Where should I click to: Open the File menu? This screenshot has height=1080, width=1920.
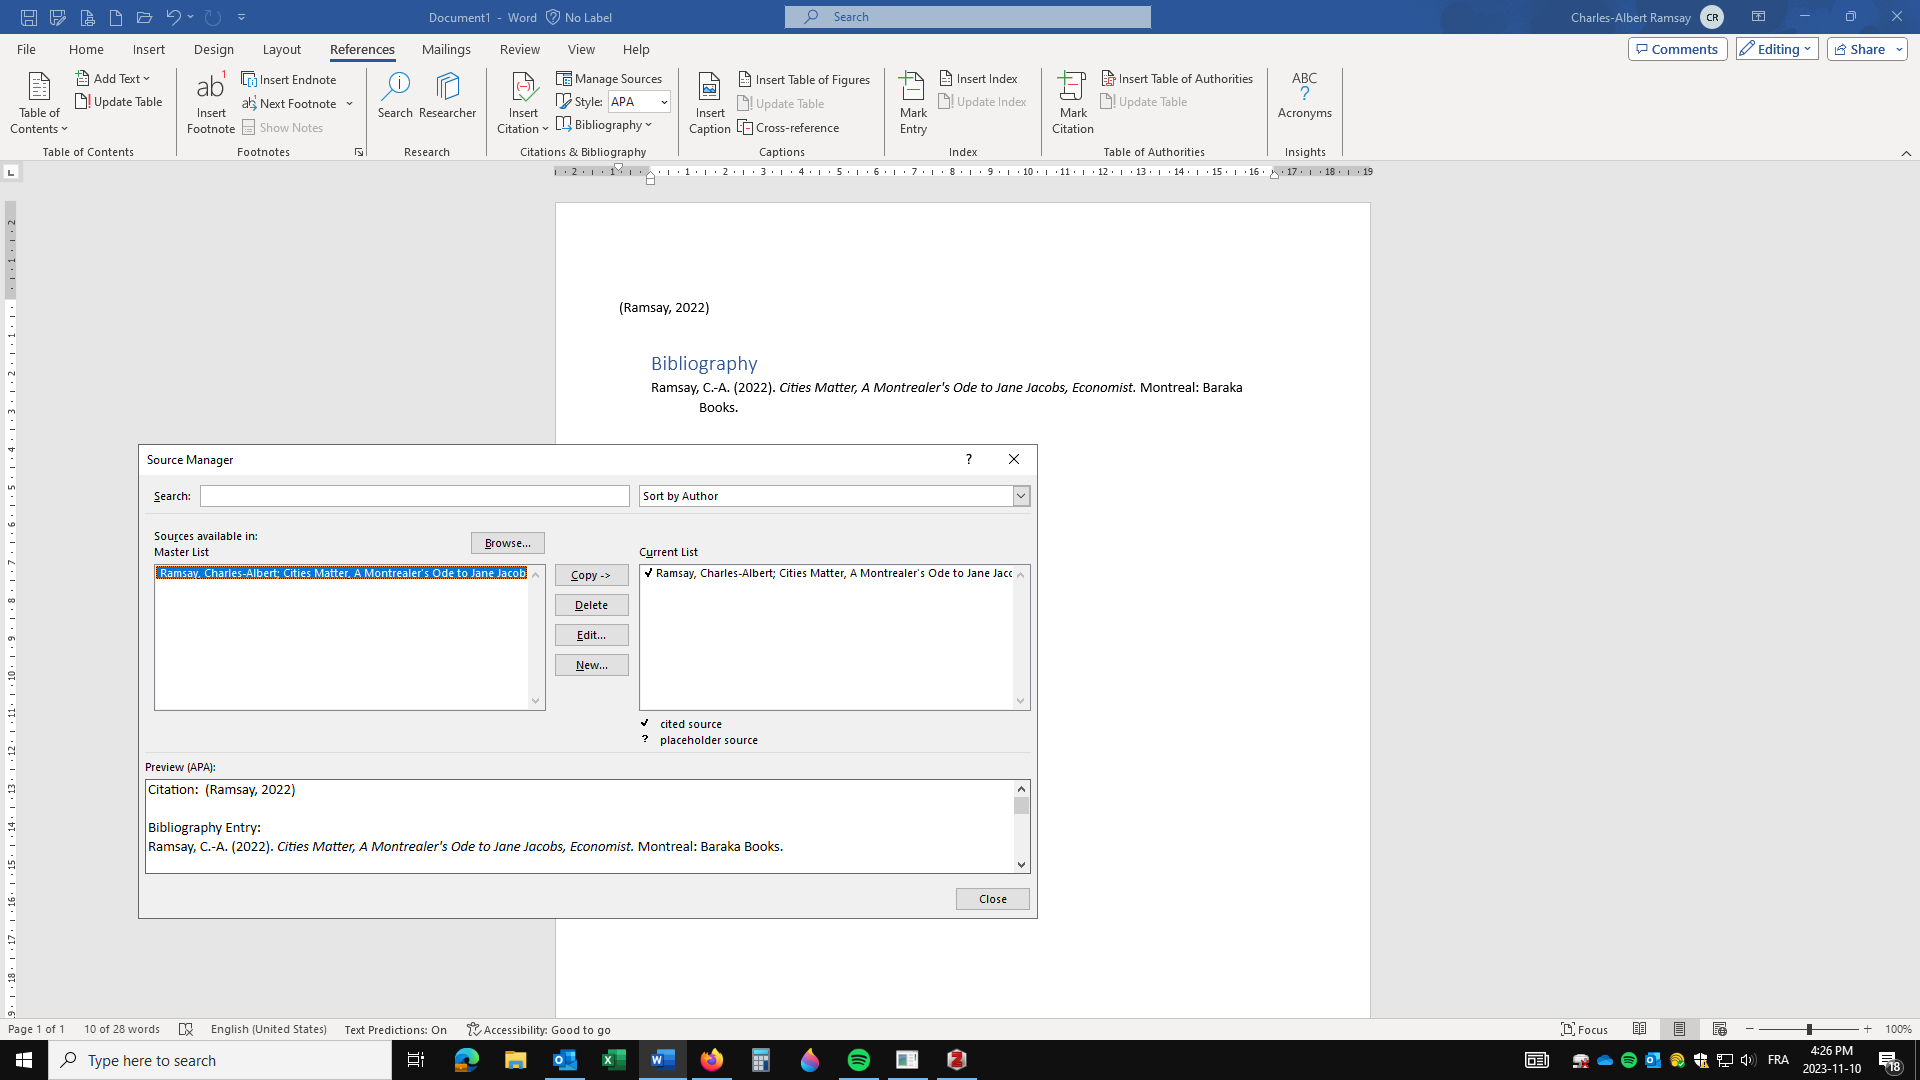coord(26,49)
